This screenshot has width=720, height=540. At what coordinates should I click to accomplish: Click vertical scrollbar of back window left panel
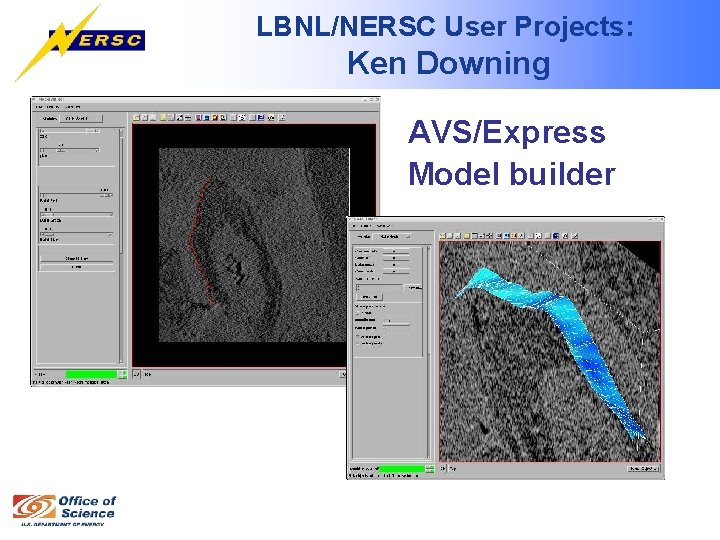click(121, 246)
